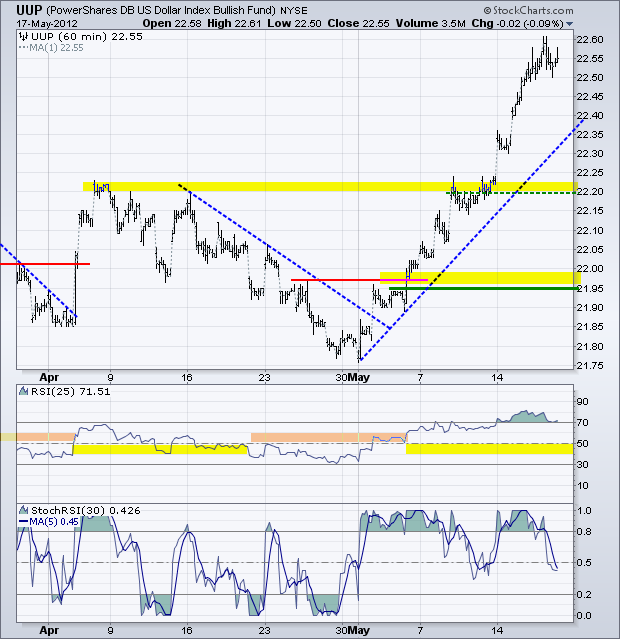Click the 21.90 price axis label
The height and width of the screenshot is (639, 620).
click(589, 307)
